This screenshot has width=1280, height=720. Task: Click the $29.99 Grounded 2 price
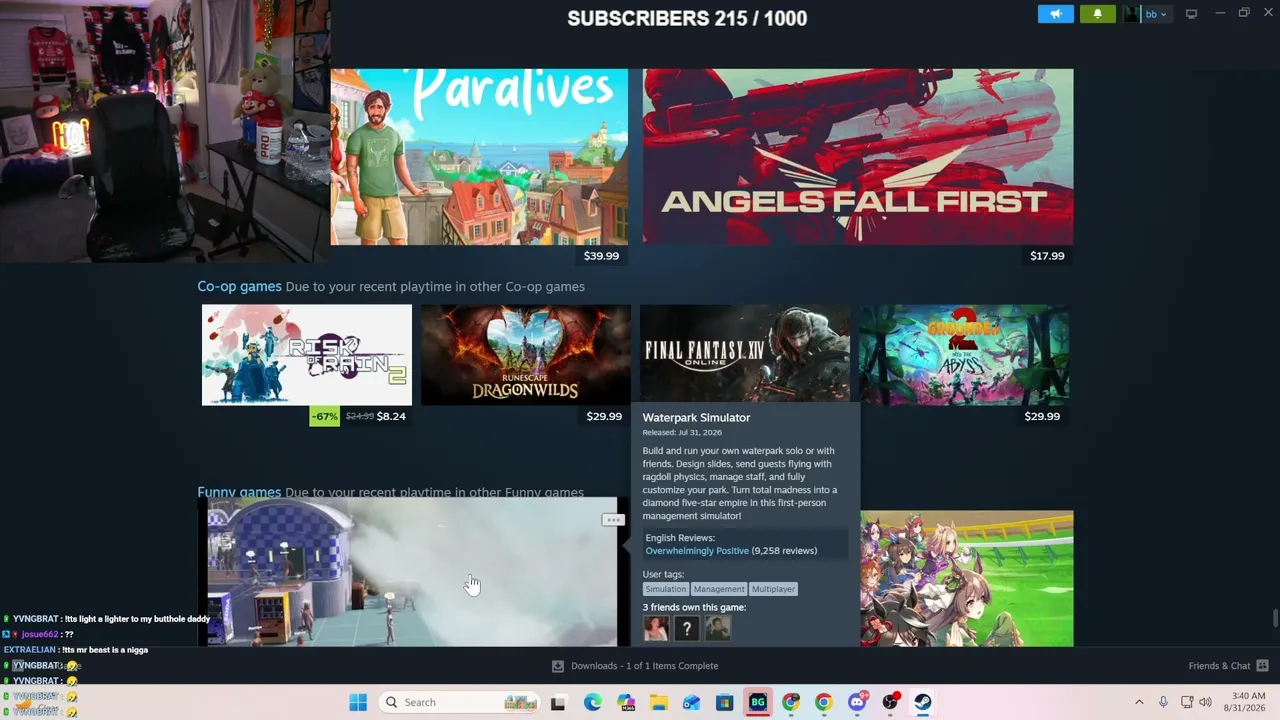pos(1042,416)
